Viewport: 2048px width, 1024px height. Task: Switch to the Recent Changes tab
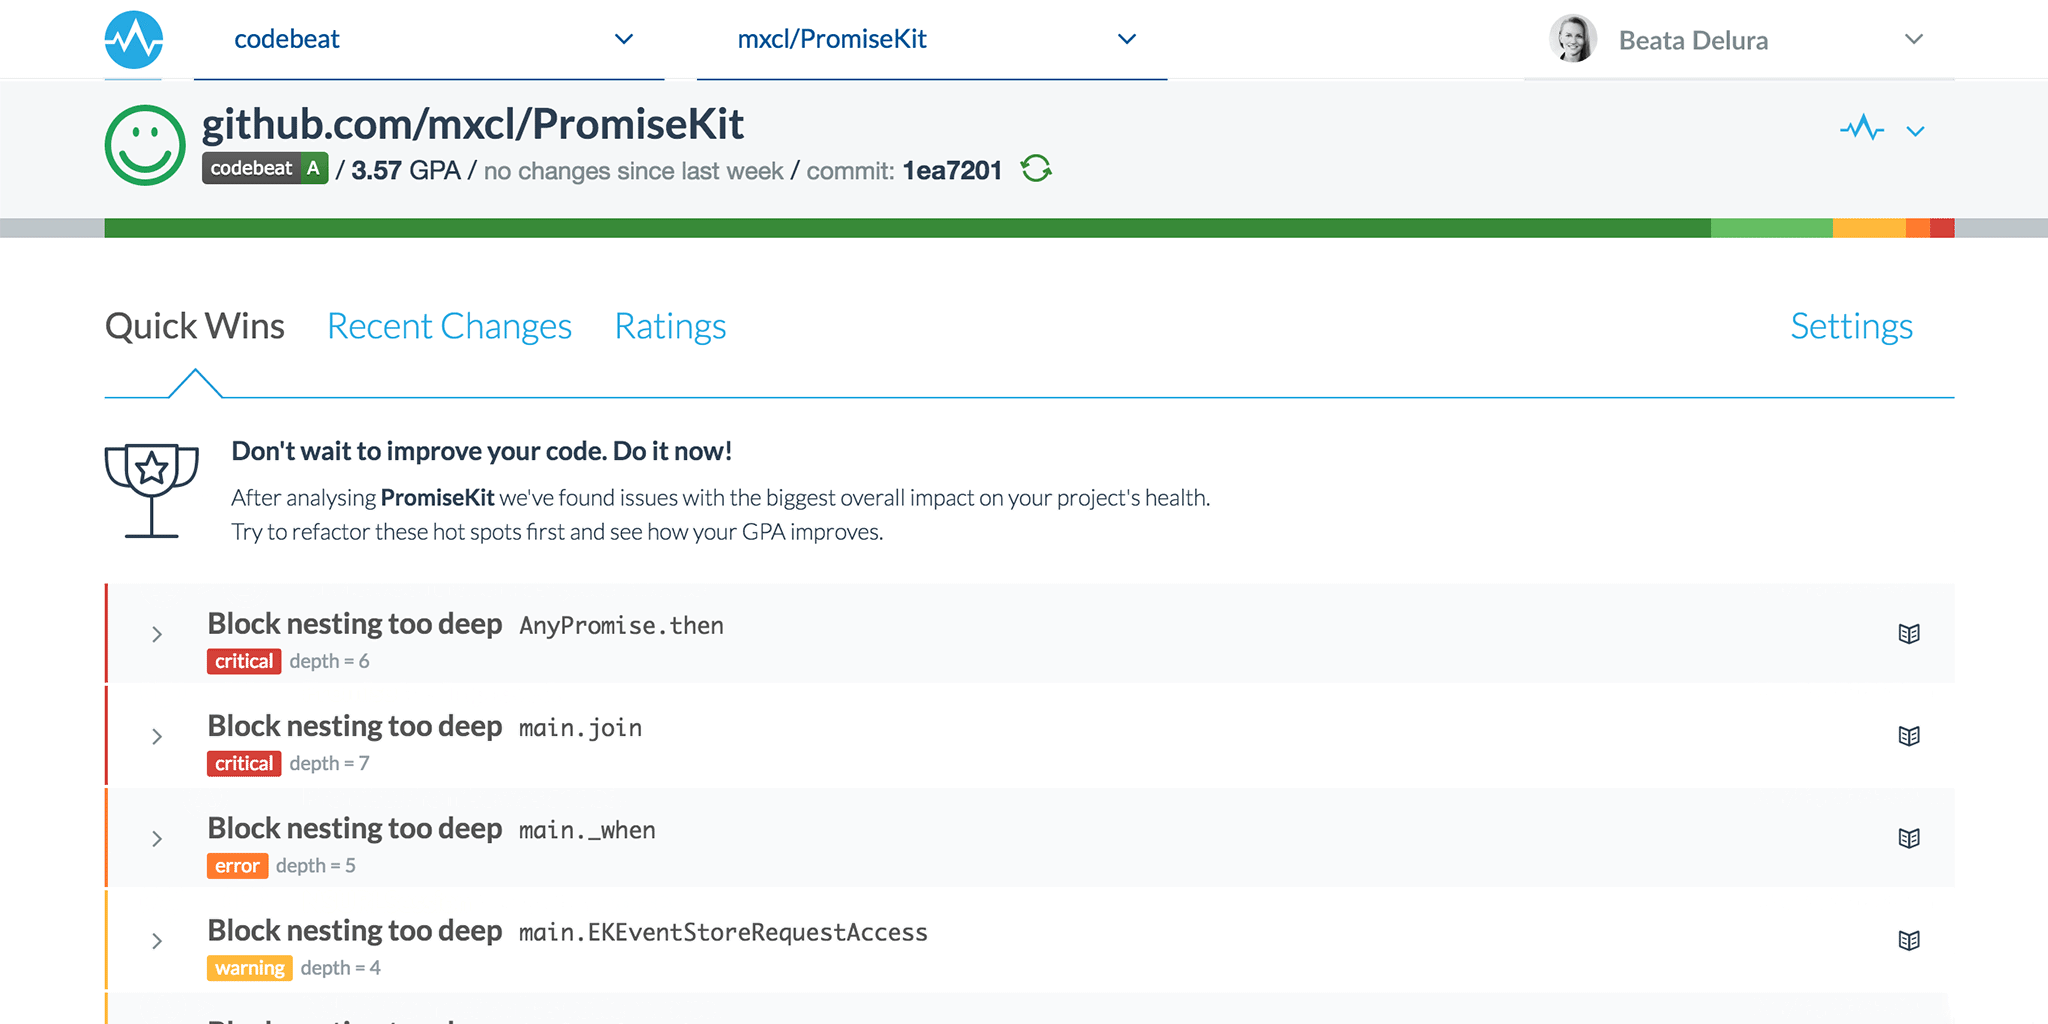point(449,327)
